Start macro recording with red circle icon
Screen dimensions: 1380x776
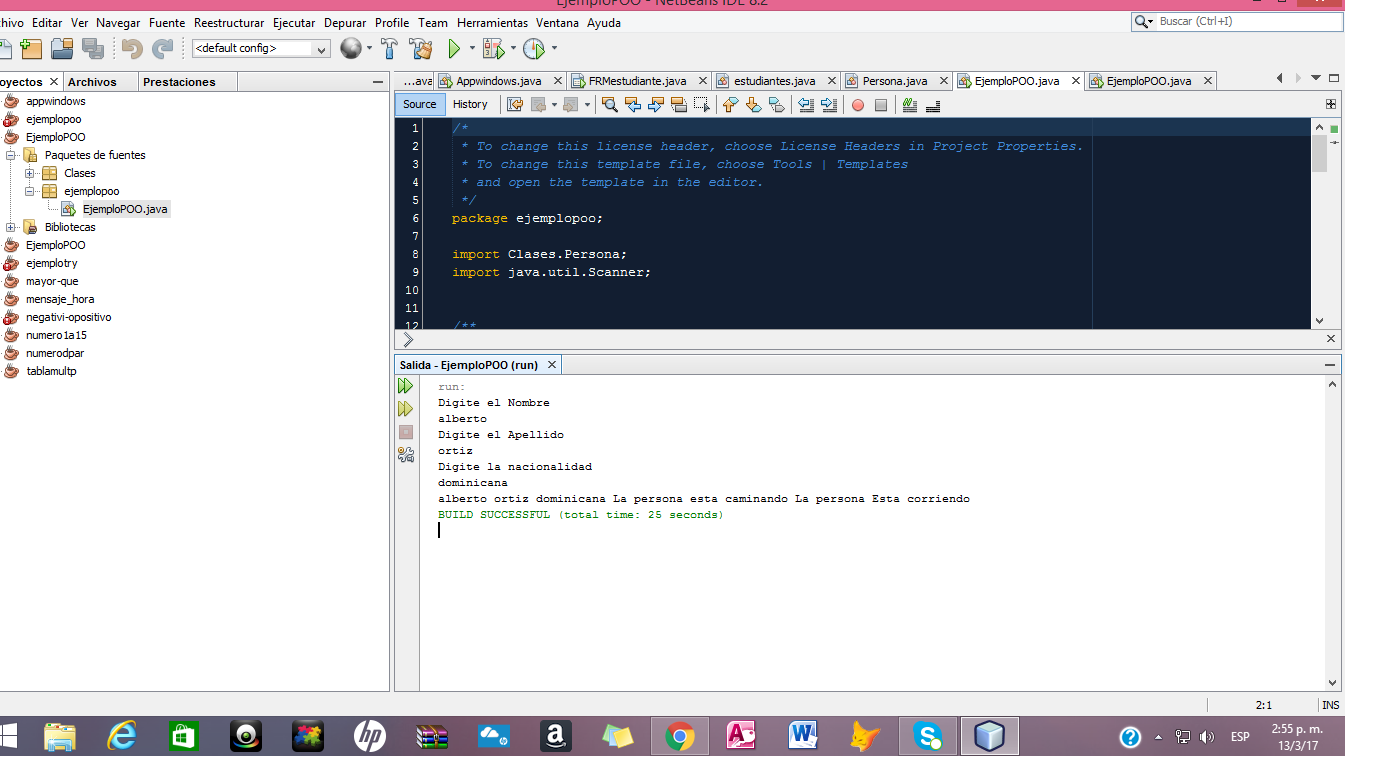[857, 105]
